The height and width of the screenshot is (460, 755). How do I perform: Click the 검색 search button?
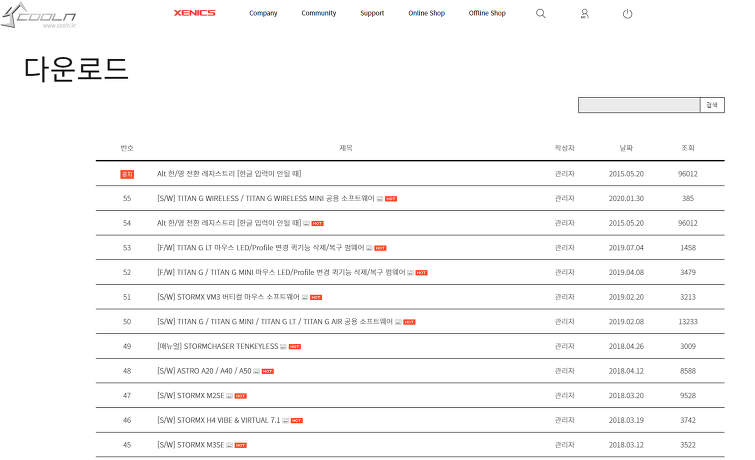click(712, 105)
